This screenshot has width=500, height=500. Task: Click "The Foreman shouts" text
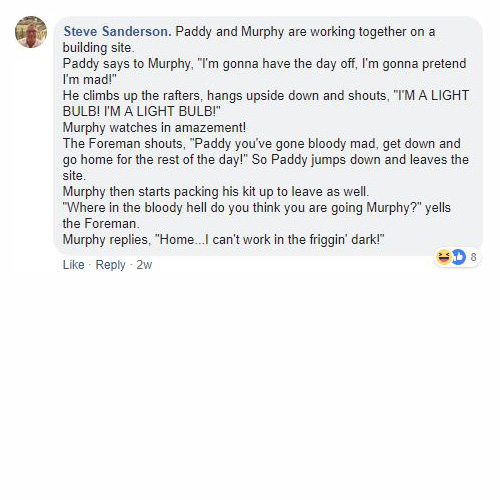point(123,143)
